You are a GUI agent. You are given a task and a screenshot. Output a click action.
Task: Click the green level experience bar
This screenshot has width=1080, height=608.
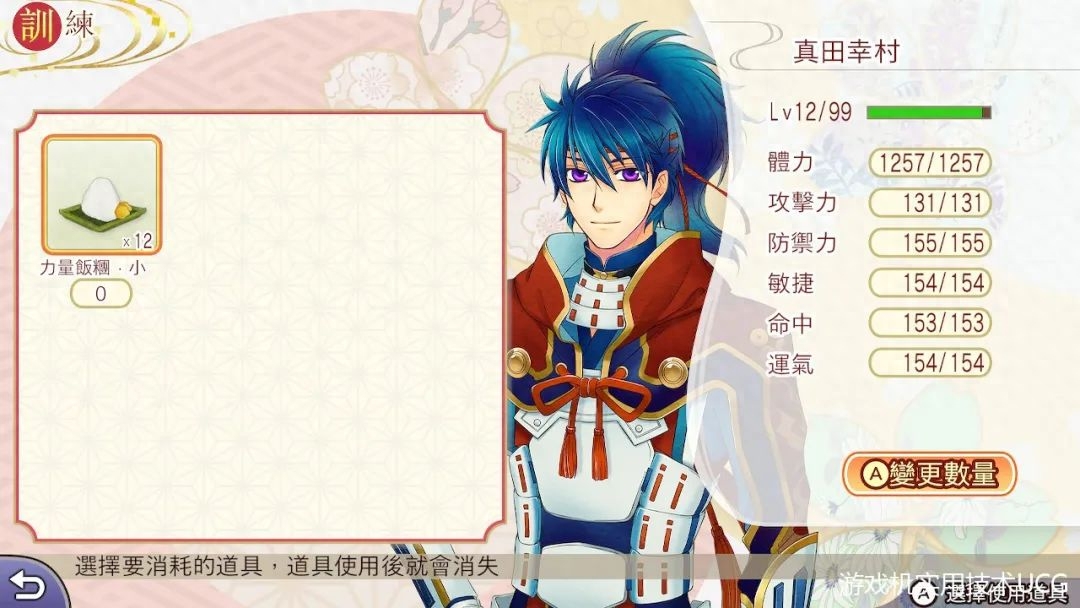(928, 112)
